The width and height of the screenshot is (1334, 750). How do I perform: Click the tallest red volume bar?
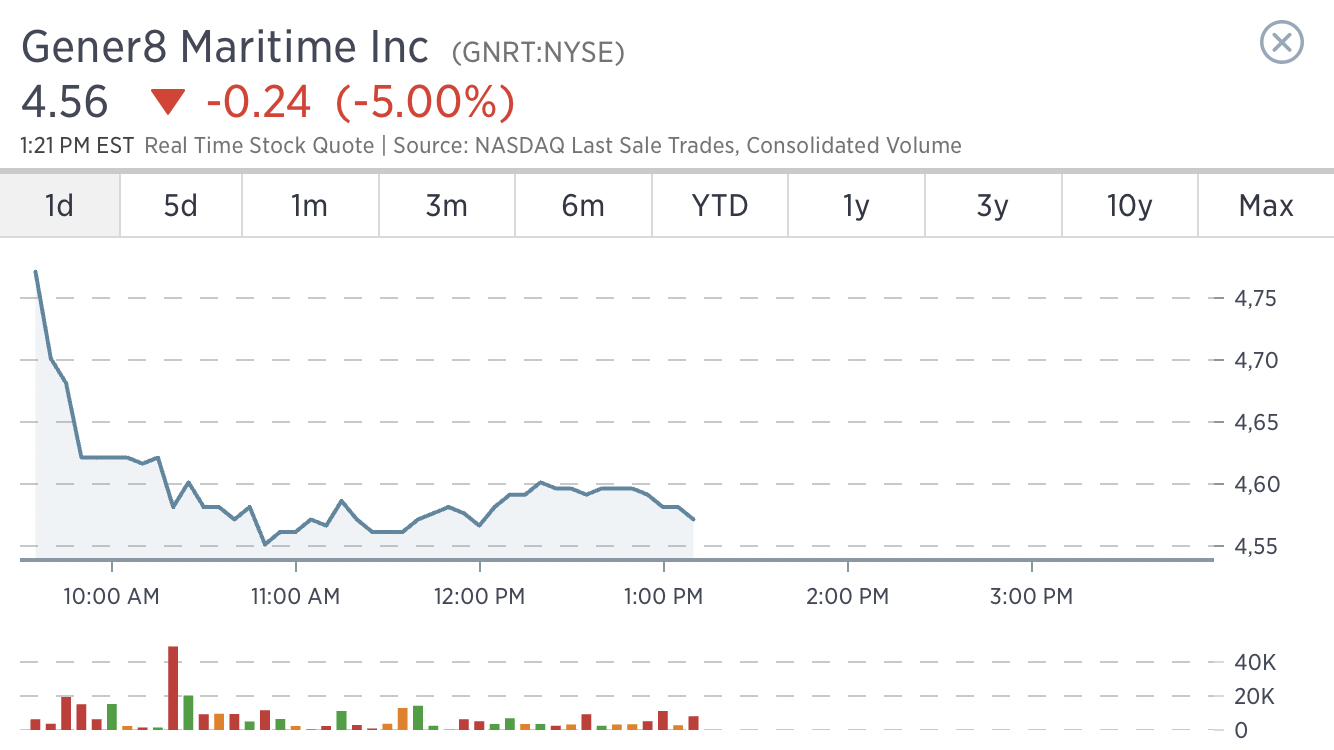click(173, 688)
